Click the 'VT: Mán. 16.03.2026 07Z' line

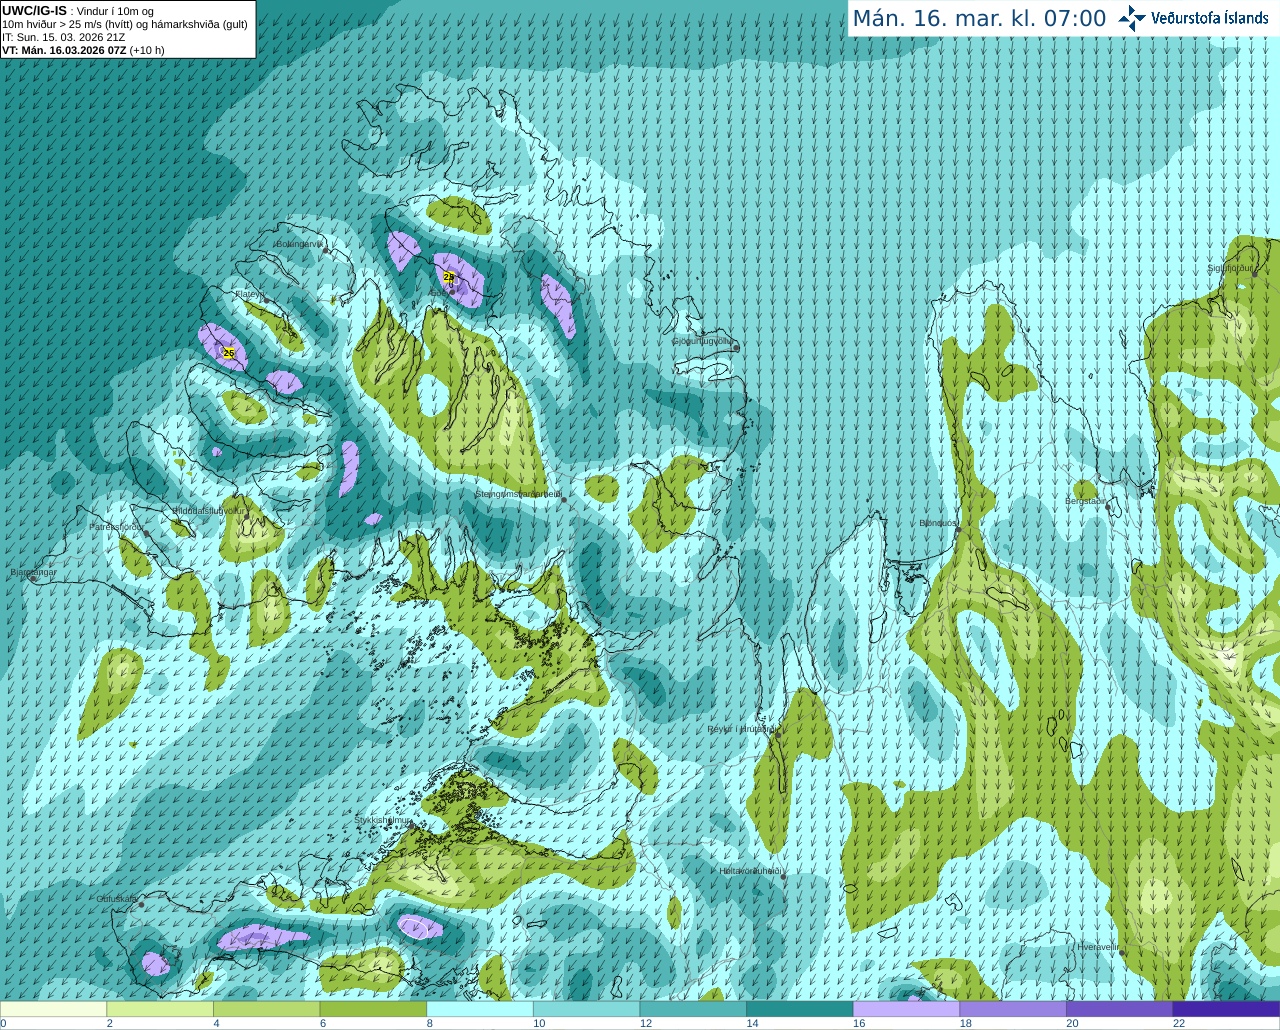point(64,50)
